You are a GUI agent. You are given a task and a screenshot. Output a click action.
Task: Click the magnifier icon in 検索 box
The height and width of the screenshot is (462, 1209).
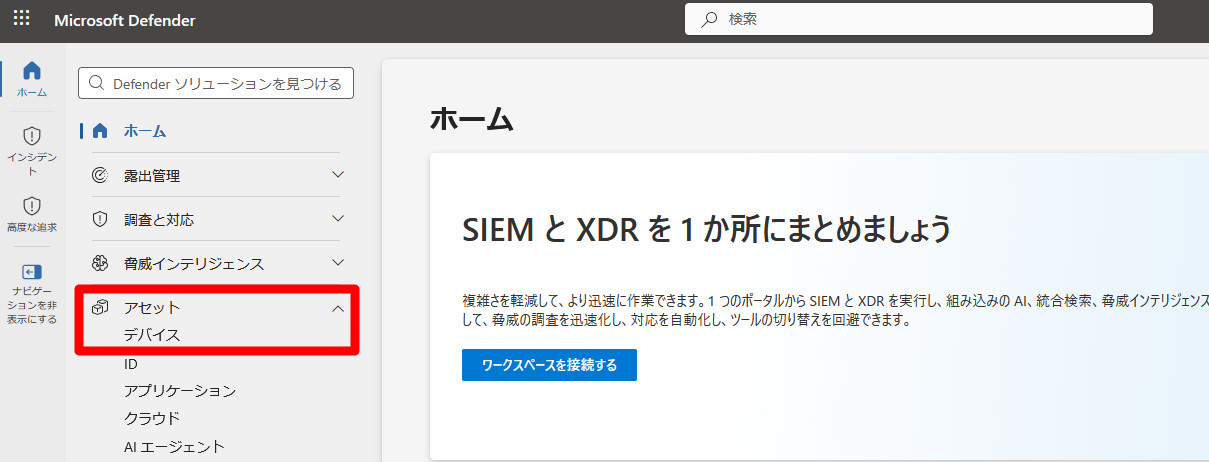coord(709,19)
